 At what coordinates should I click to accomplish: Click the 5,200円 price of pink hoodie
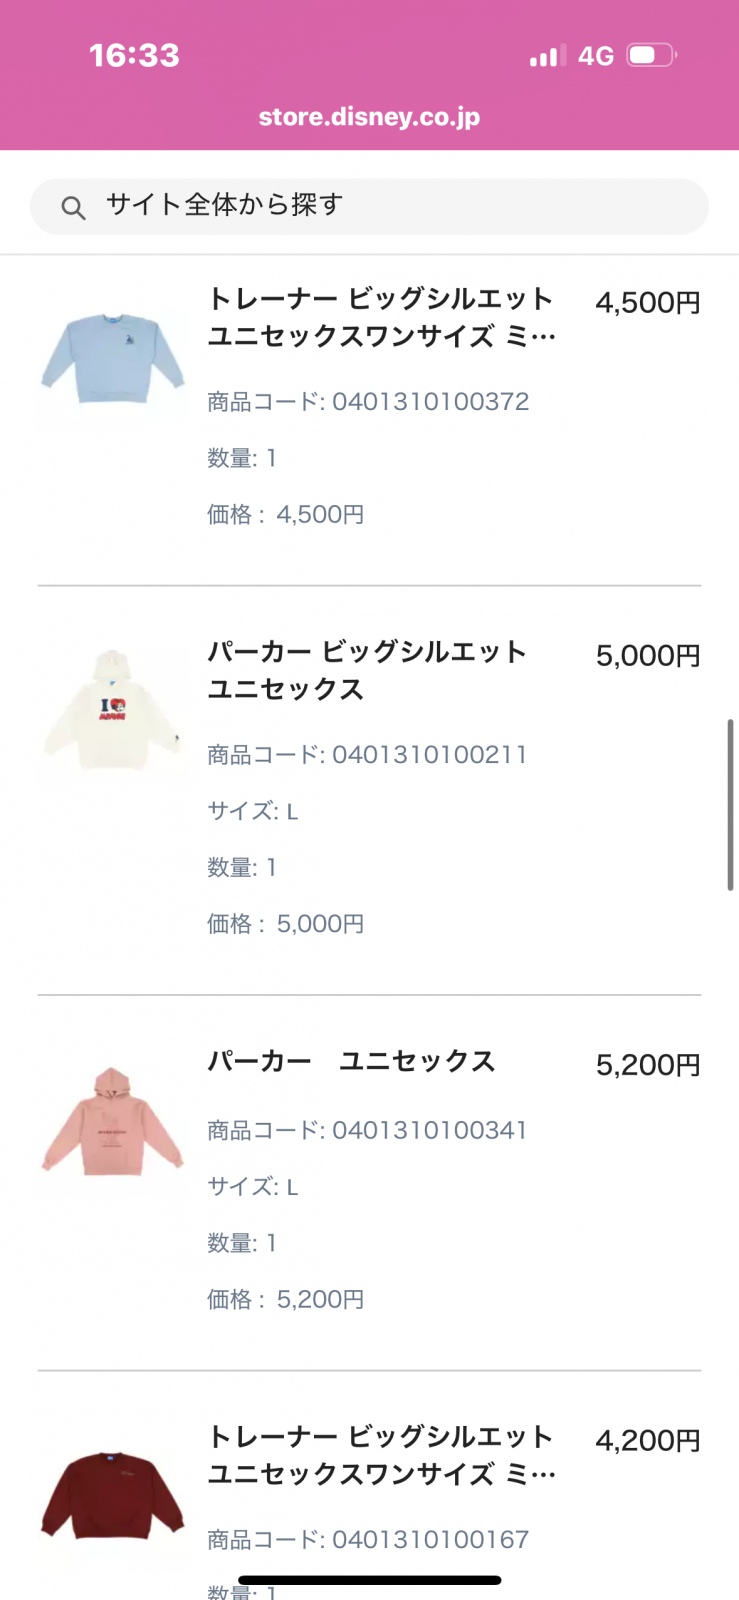point(648,1065)
